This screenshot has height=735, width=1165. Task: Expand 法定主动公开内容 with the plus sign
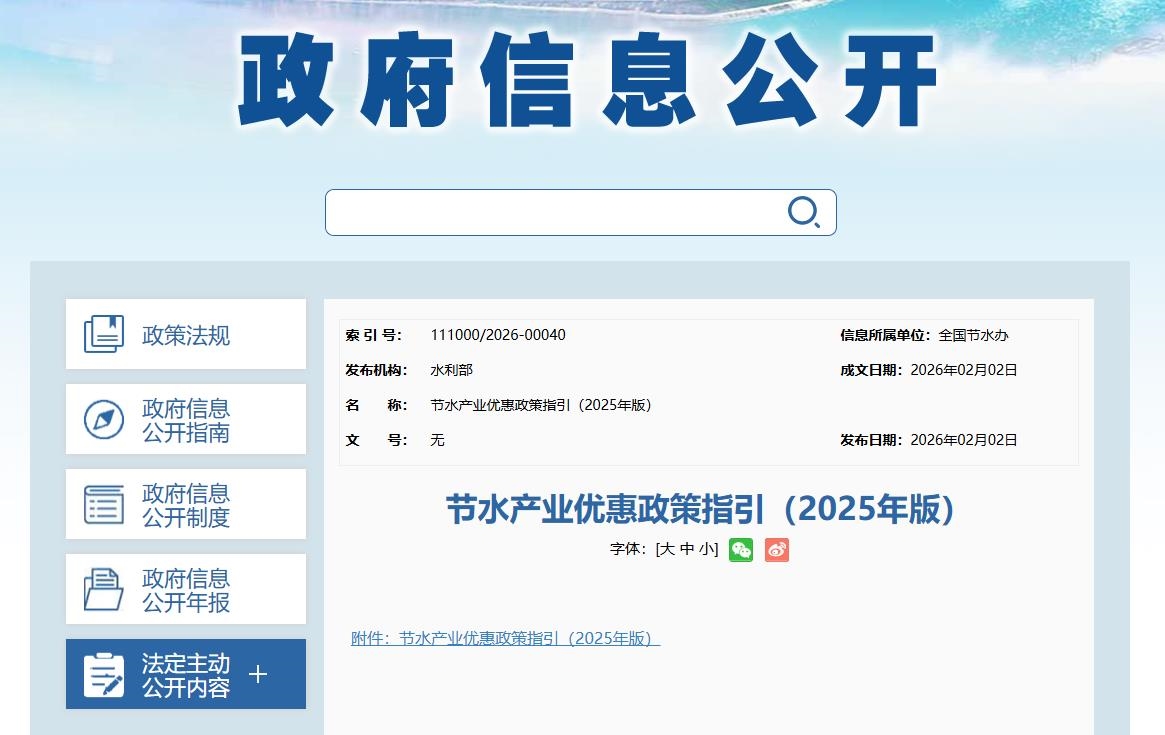pos(258,674)
